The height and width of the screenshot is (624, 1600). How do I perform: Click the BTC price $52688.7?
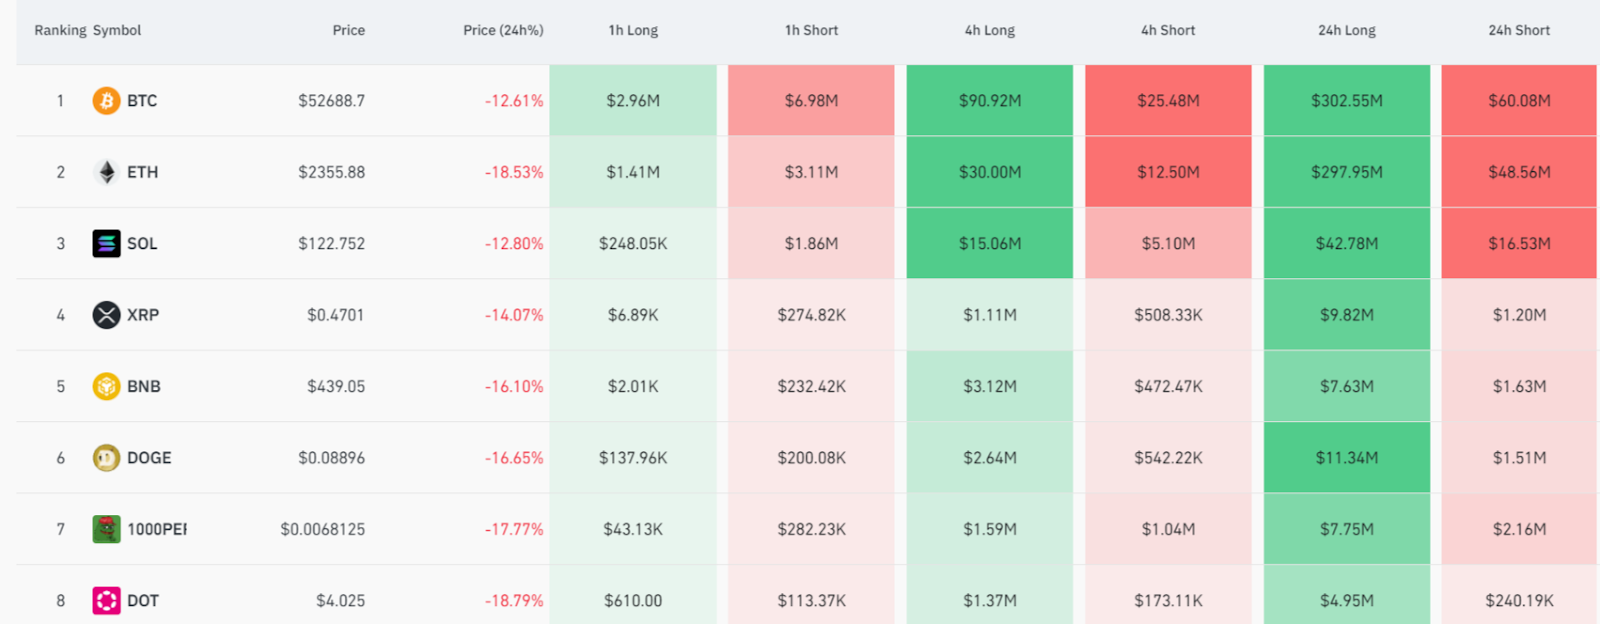331,100
